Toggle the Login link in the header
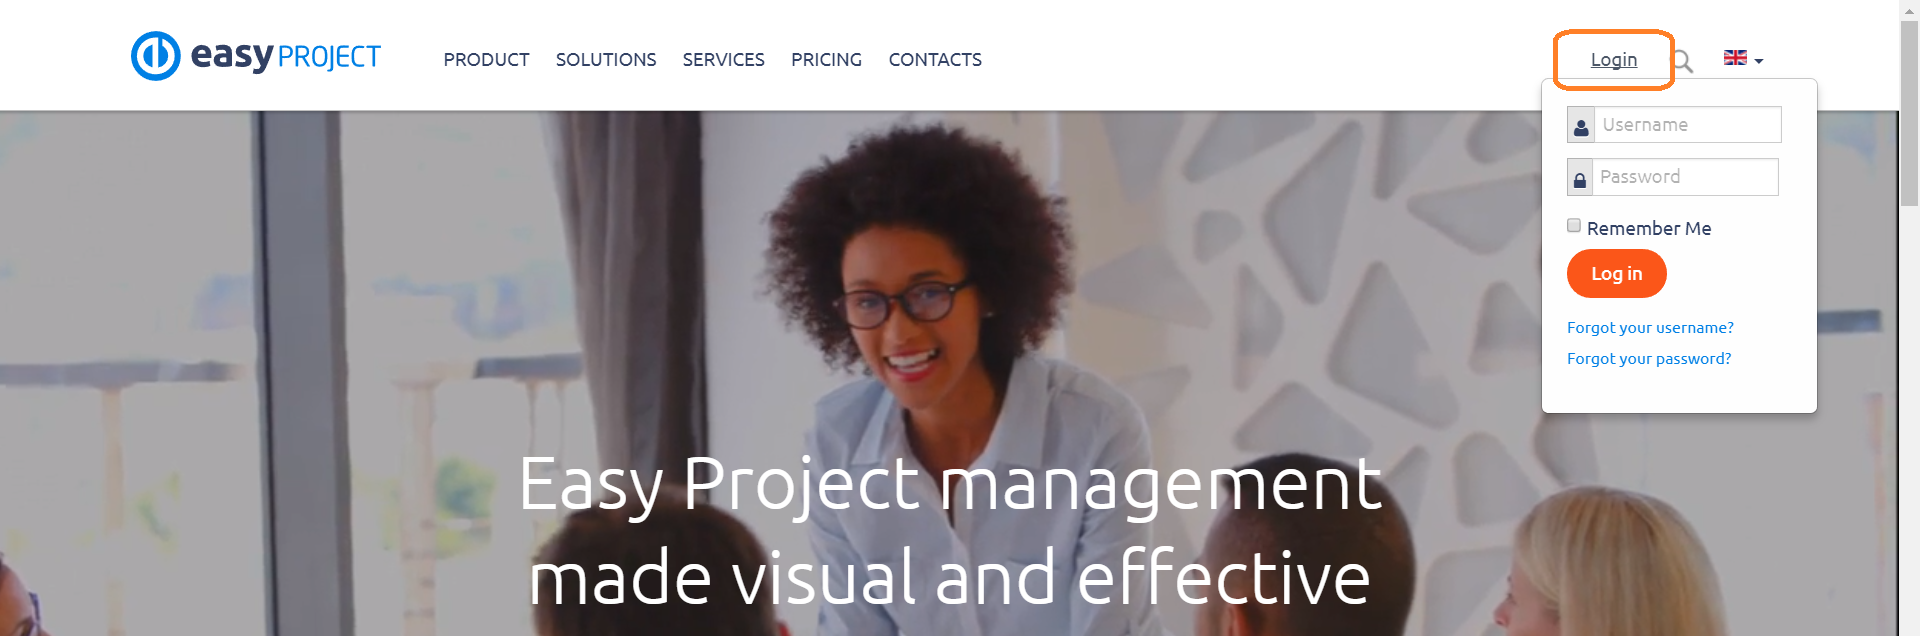1920x636 pixels. pyautogui.click(x=1614, y=60)
